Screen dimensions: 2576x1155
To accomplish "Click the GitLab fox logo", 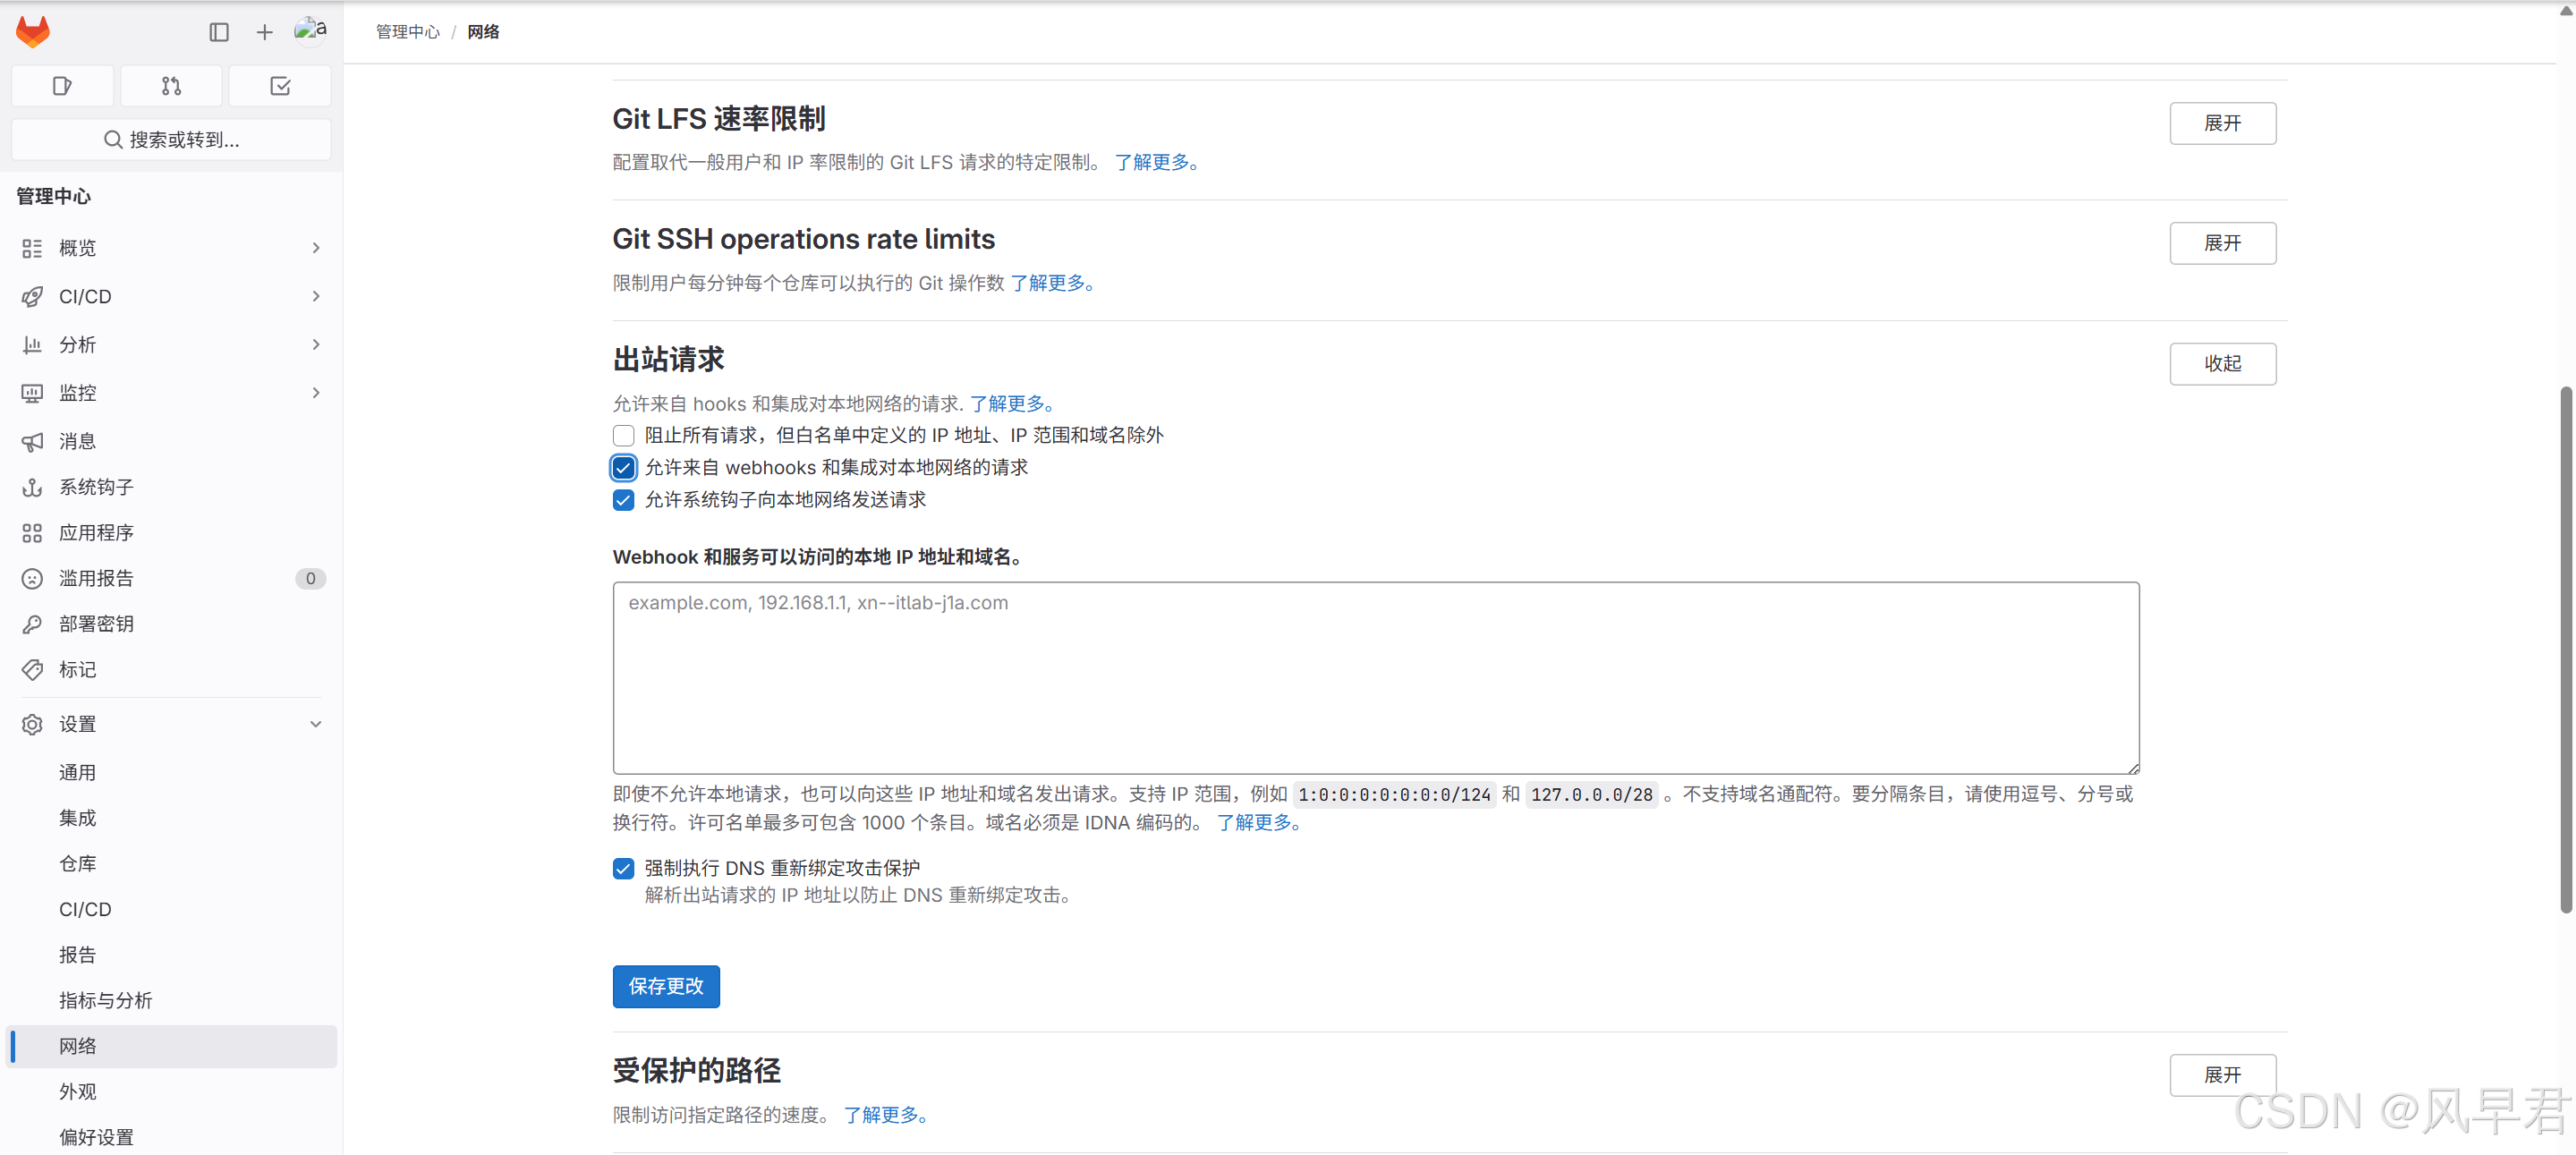I will (33, 31).
